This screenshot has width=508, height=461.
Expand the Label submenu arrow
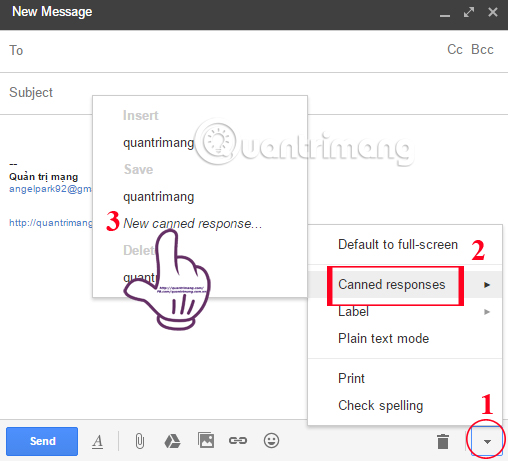click(487, 312)
